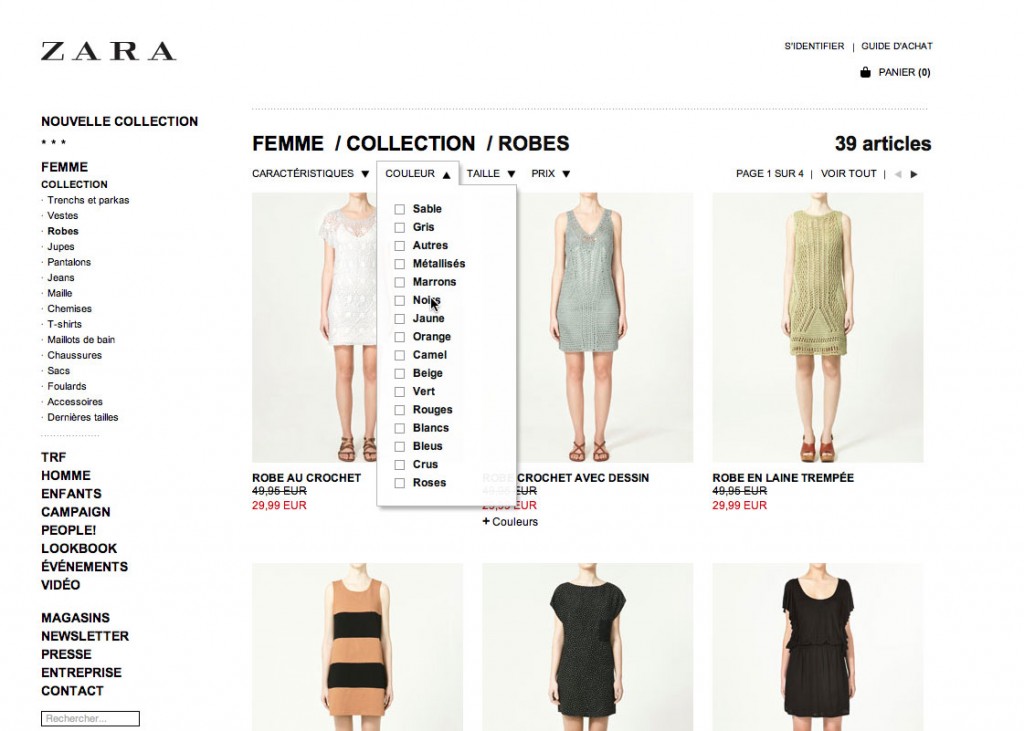Click the plus icon beside Couleurs
Image resolution: width=1024 pixels, height=731 pixels.
click(x=486, y=521)
